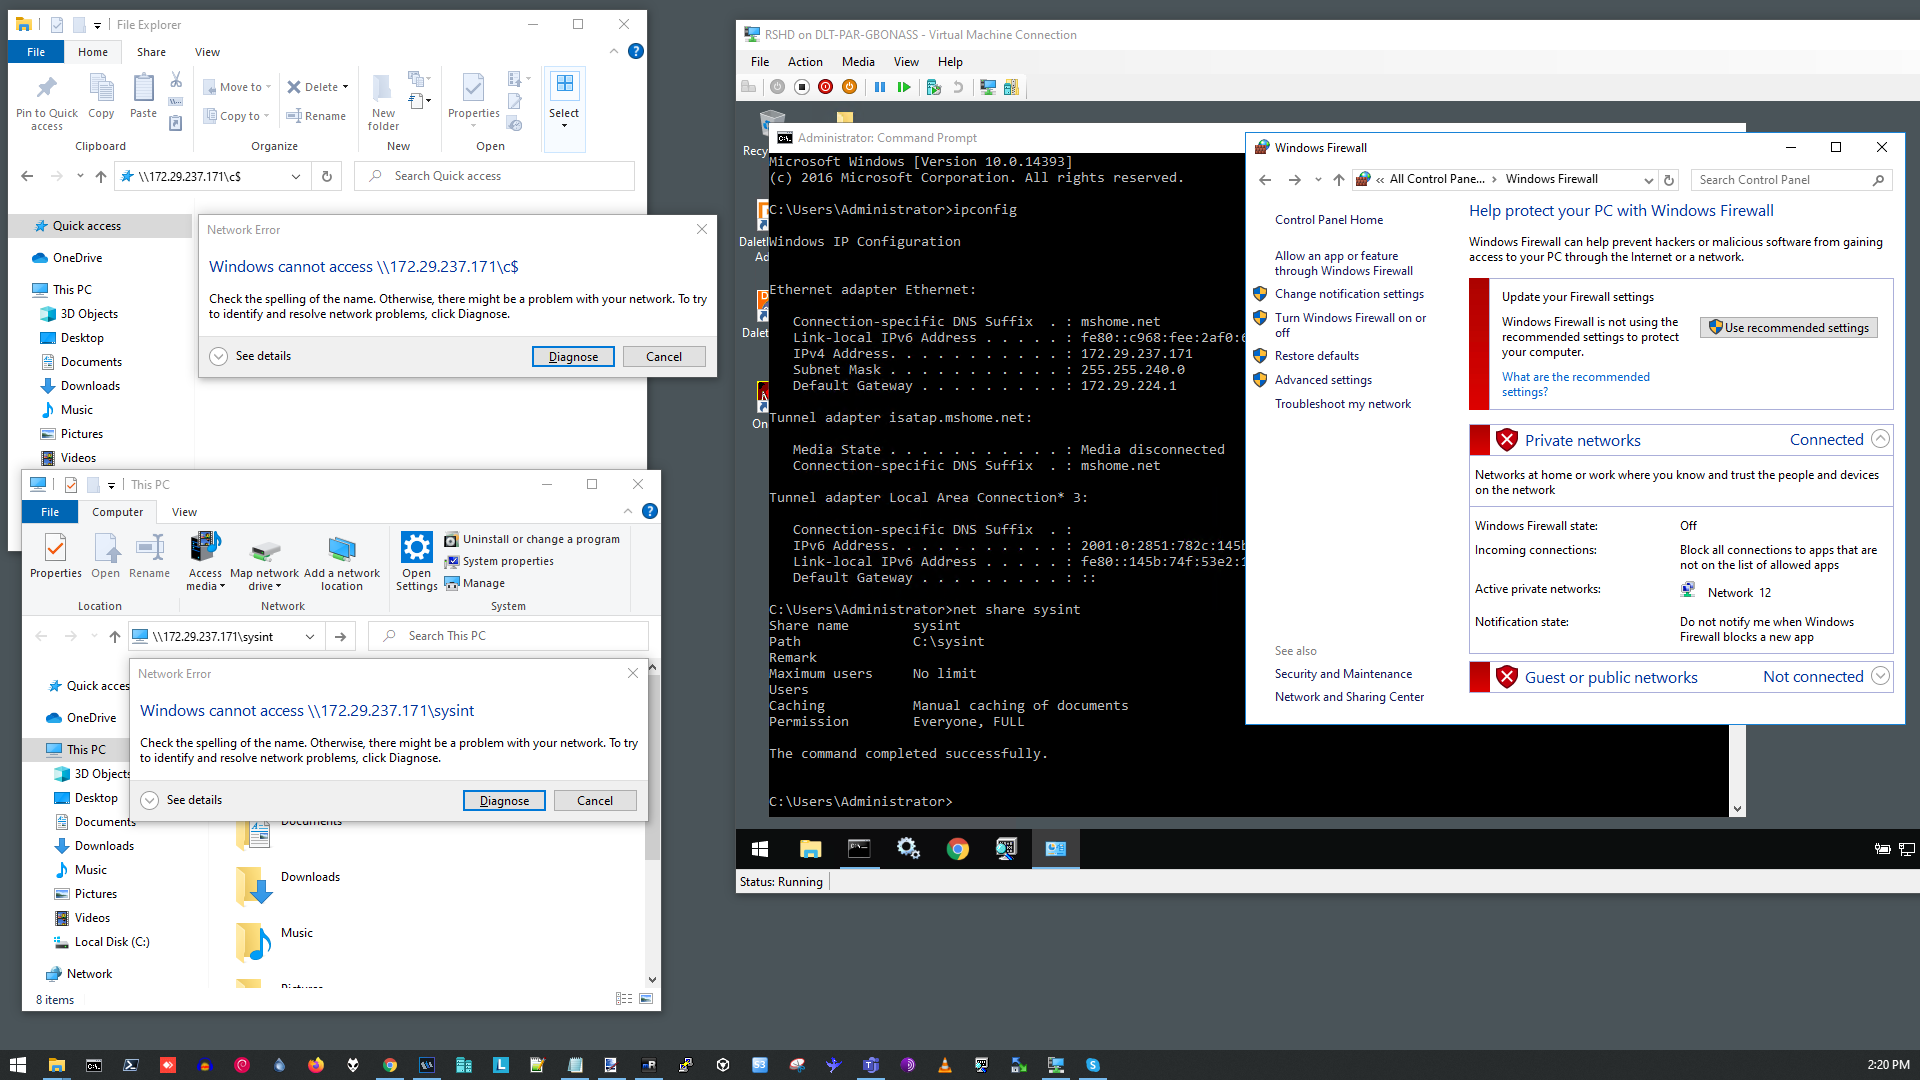Open Settings gear in guest VM taskbar

click(908, 849)
